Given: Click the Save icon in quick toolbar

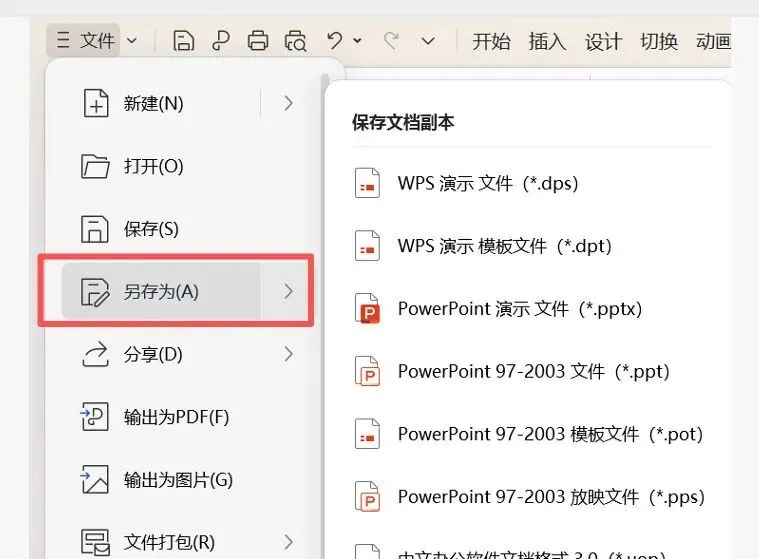Looking at the screenshot, I should click(x=184, y=41).
